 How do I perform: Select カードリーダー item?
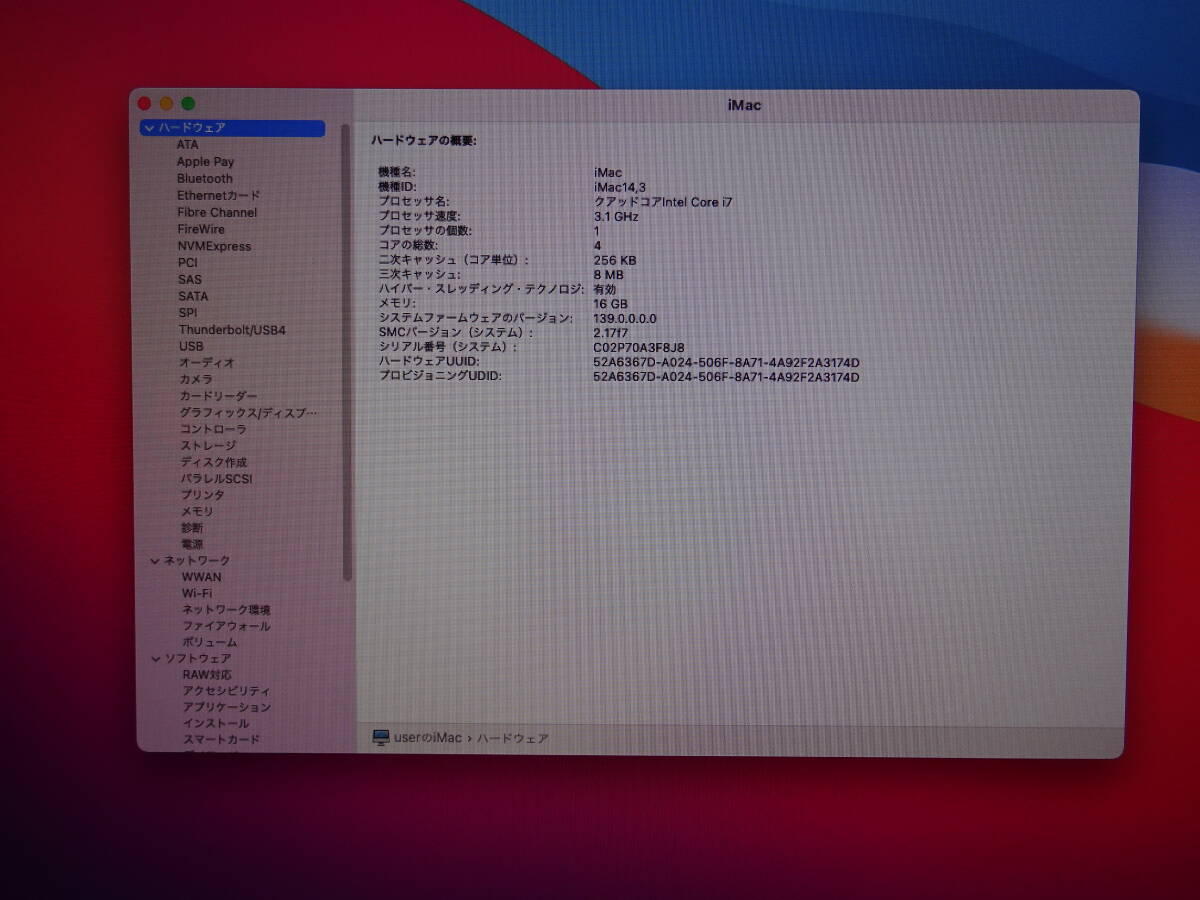[x=218, y=397]
